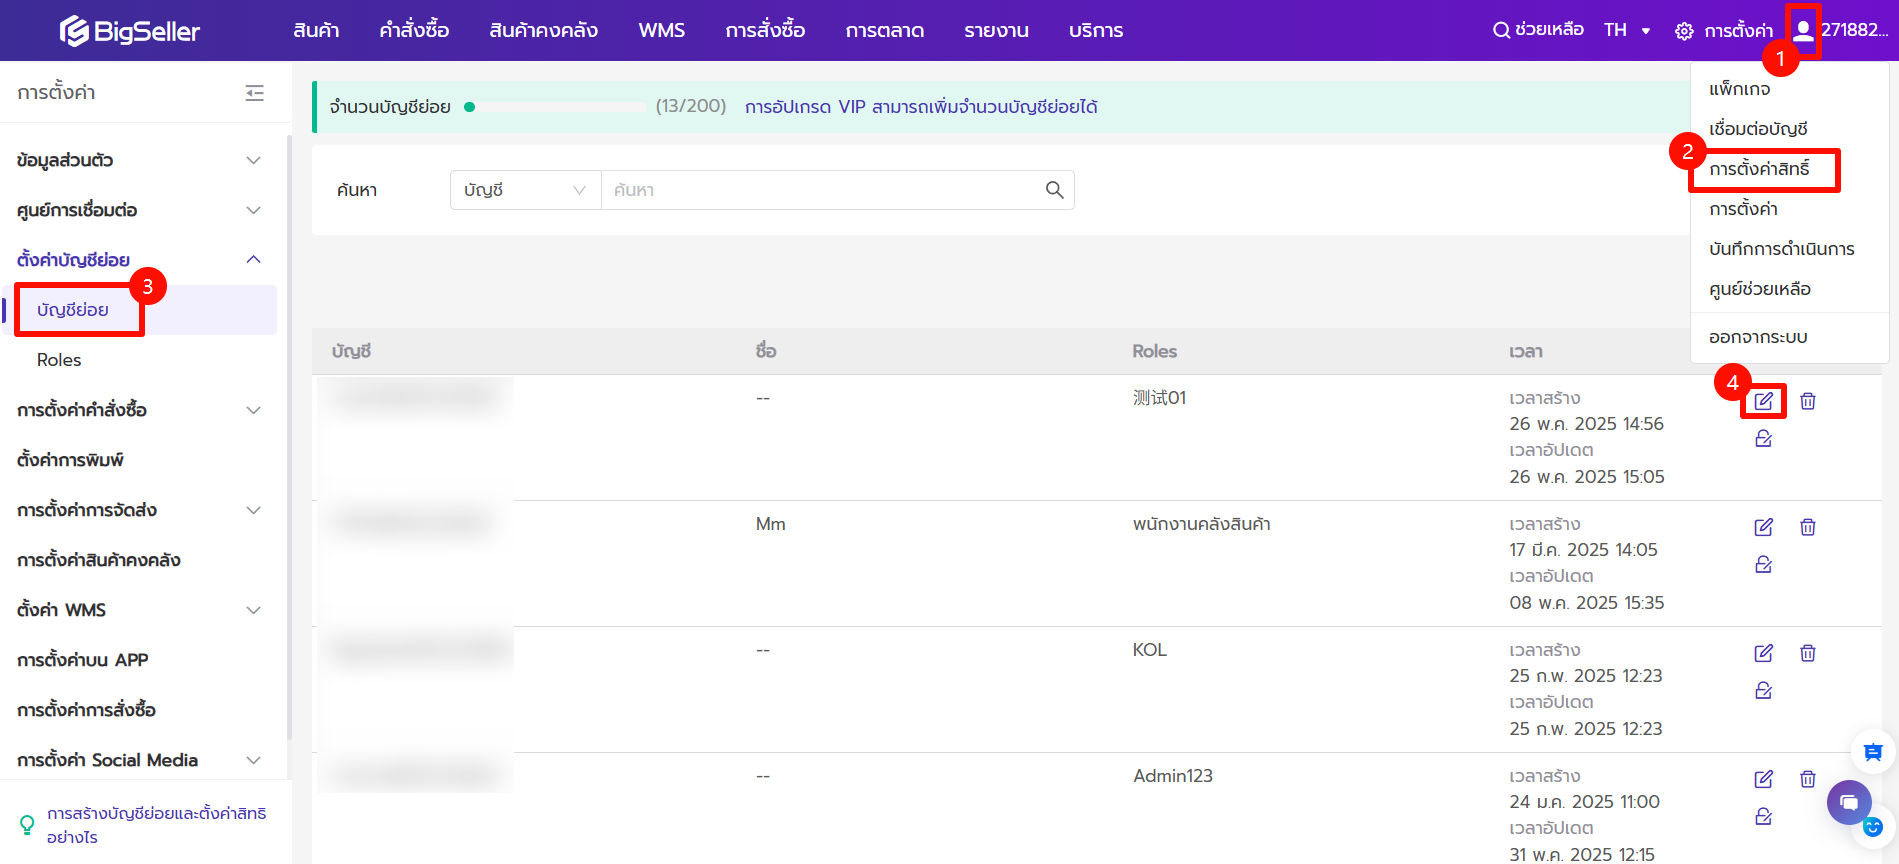Select การตั้งค่า in account dropdown menu
This screenshot has width=1899, height=864.
coord(1743,209)
